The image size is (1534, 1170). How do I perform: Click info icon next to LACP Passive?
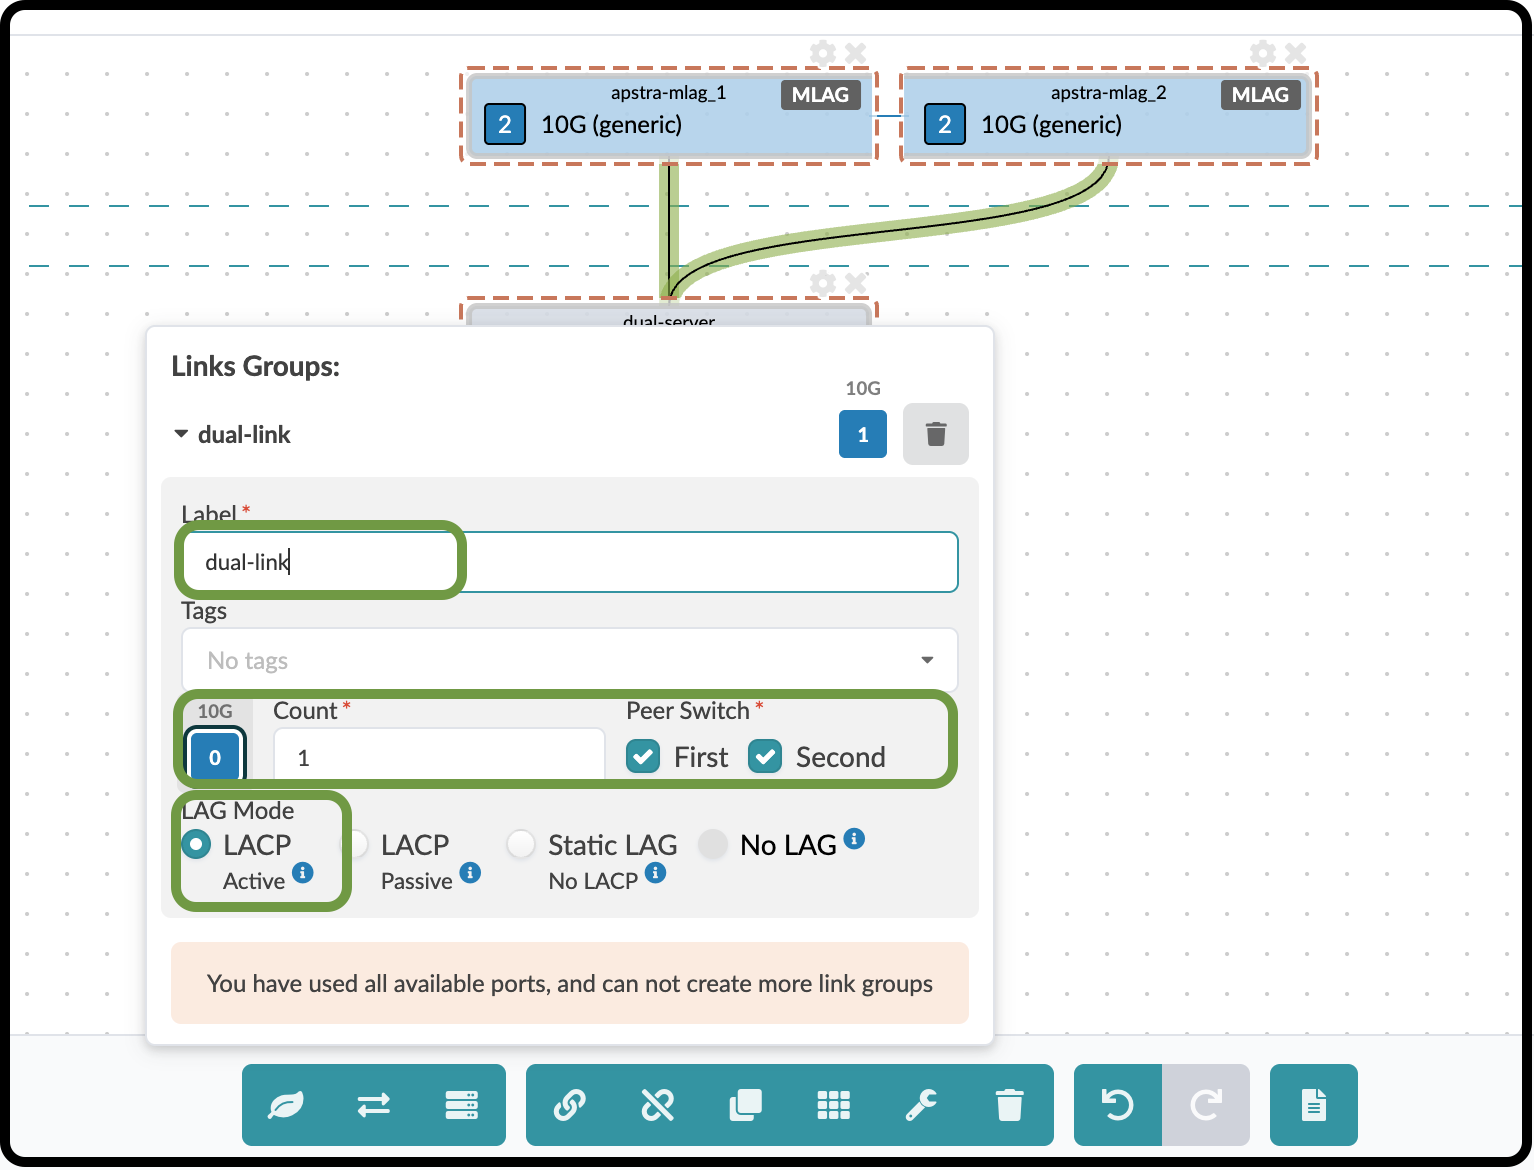pos(470,873)
